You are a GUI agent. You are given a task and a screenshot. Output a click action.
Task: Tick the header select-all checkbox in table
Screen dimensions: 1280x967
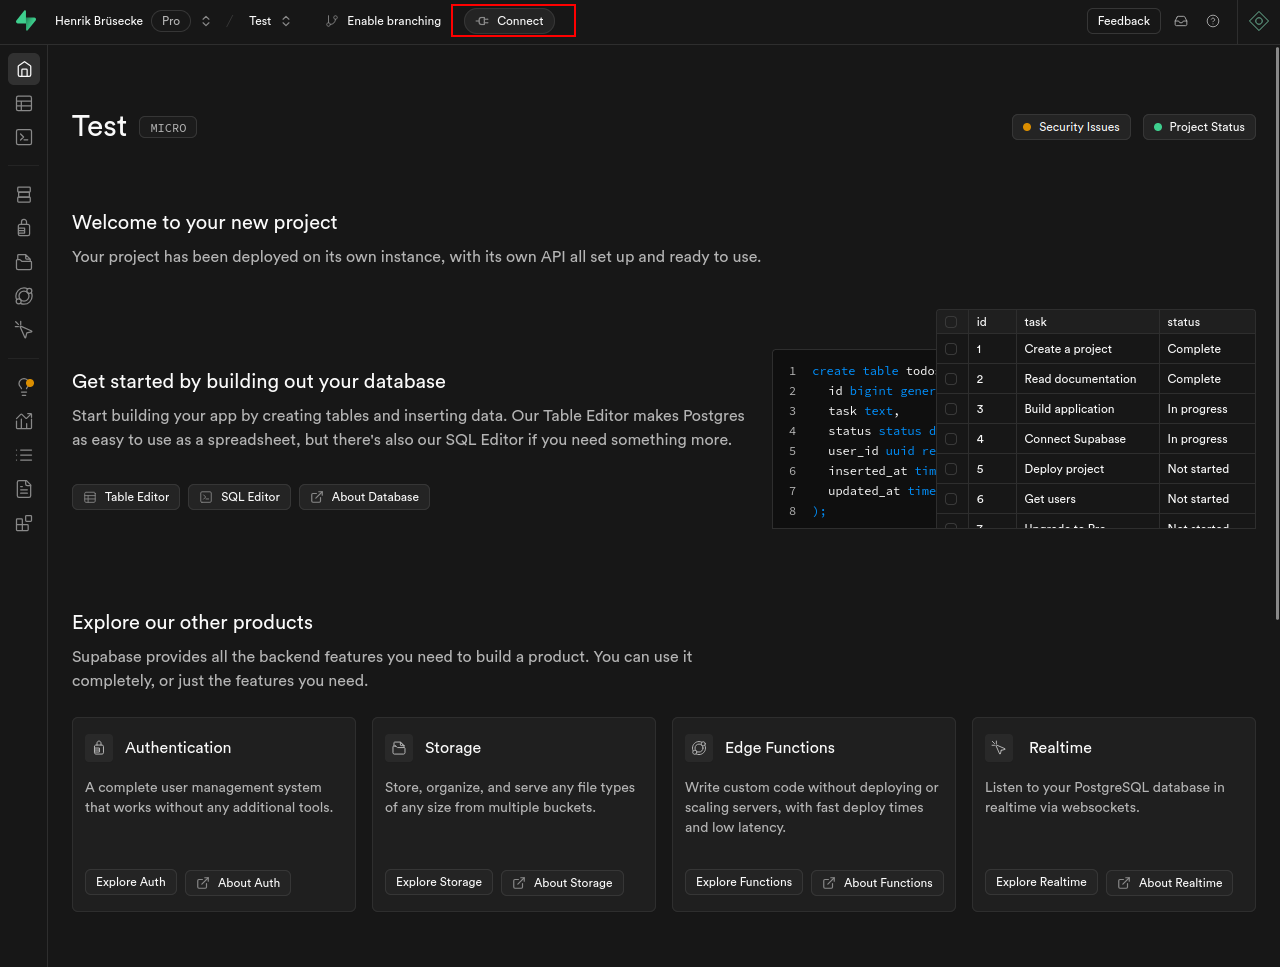951,322
